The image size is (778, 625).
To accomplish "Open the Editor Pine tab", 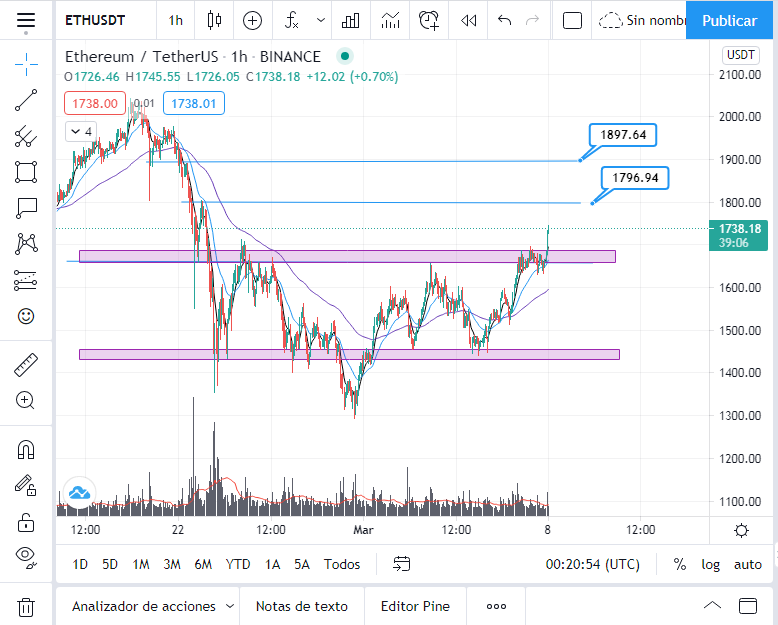I will tap(415, 606).
